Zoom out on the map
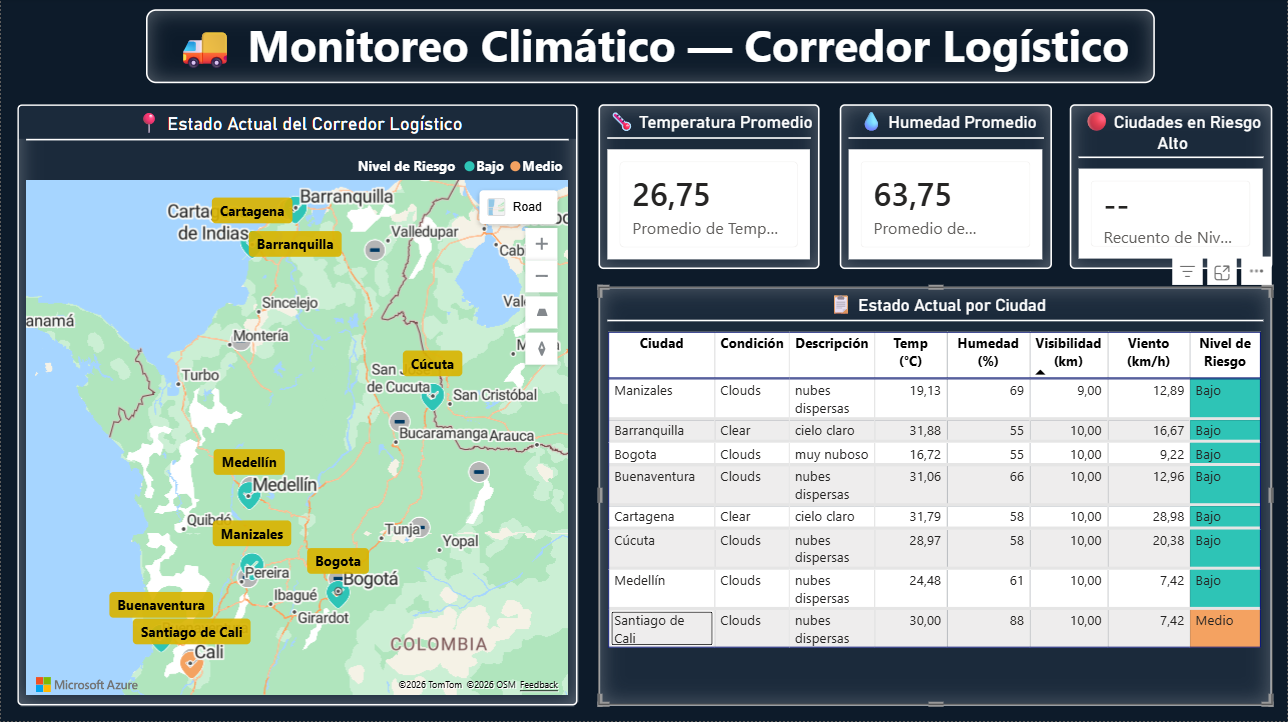The width and height of the screenshot is (1288, 722). [x=542, y=276]
